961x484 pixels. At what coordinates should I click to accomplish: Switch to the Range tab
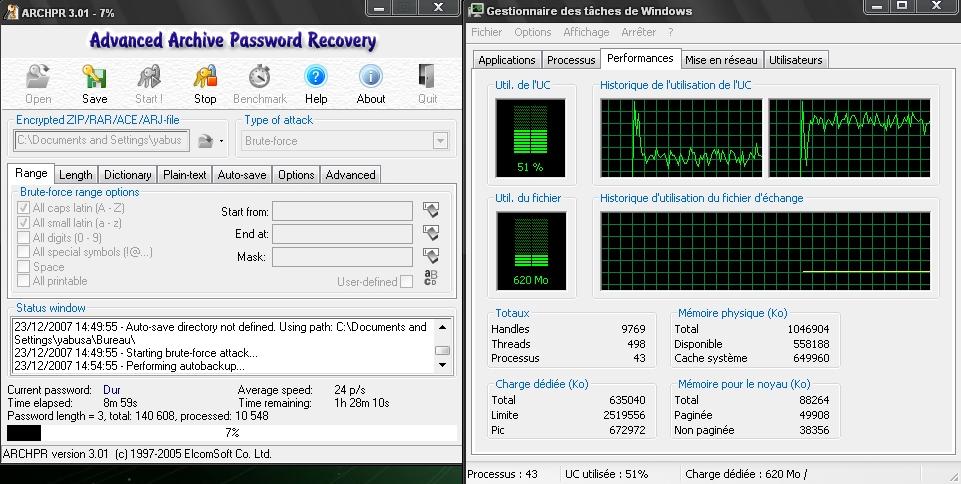click(x=31, y=173)
